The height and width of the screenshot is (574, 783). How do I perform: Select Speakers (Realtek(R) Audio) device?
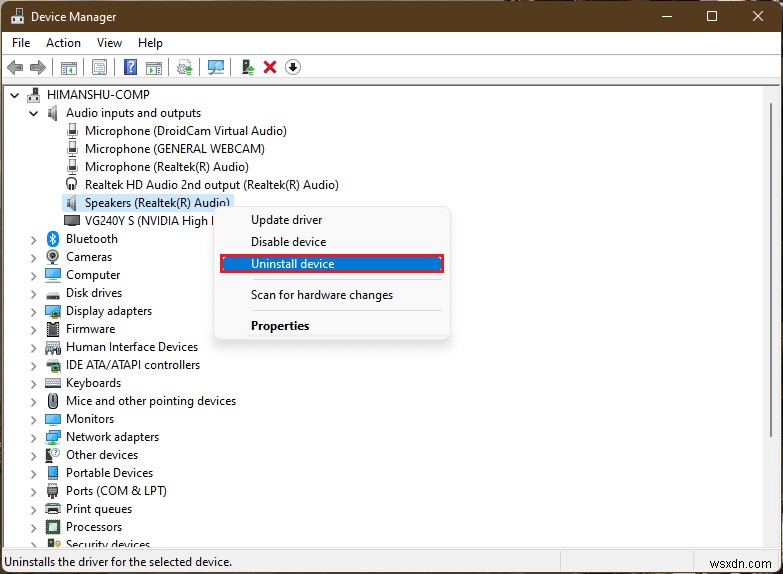(x=157, y=203)
